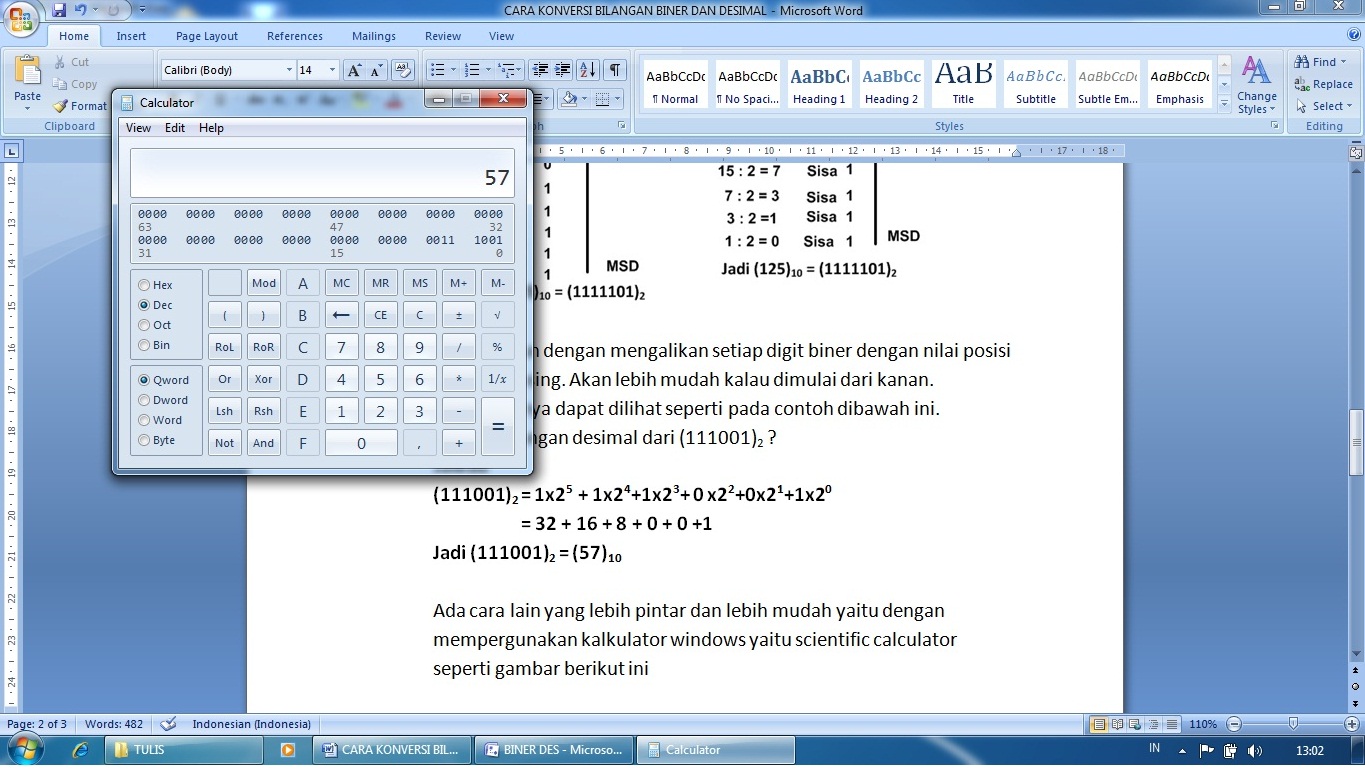Open the Mailings ribbon tab

pos(373,36)
